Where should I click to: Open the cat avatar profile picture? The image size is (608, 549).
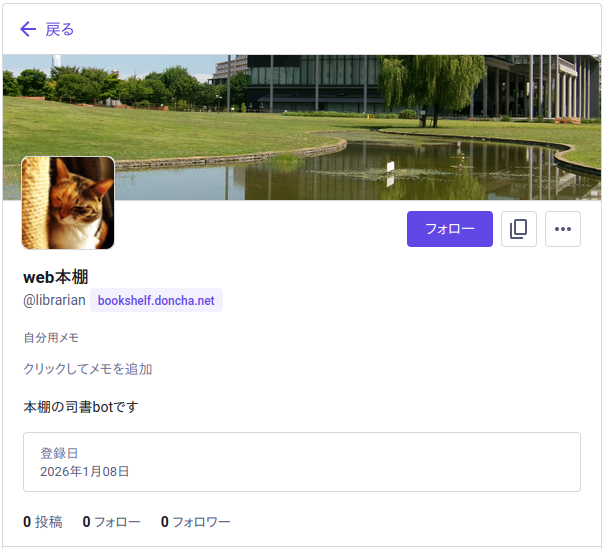click(x=68, y=203)
